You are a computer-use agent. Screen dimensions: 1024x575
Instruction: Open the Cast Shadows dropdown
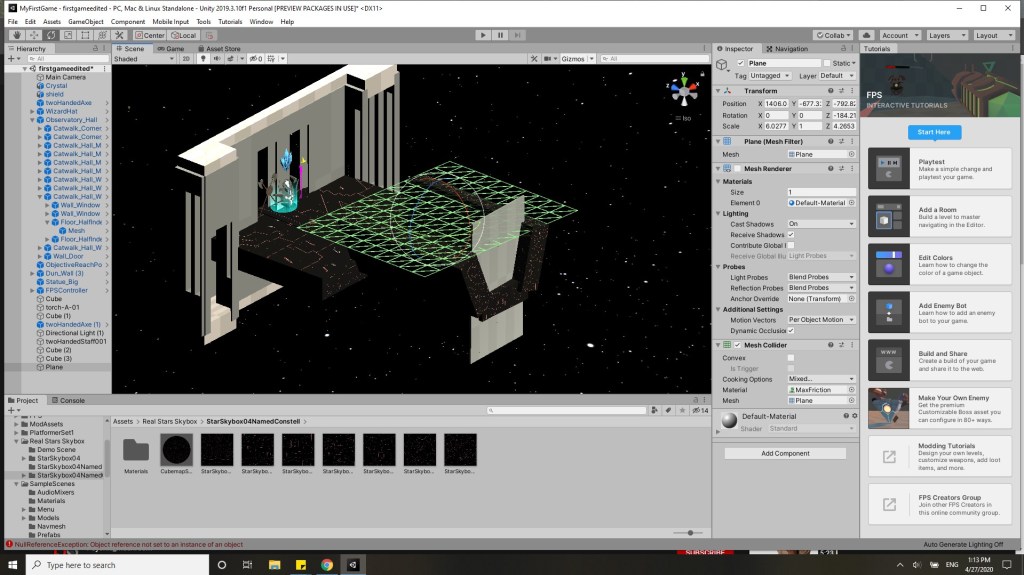point(821,224)
